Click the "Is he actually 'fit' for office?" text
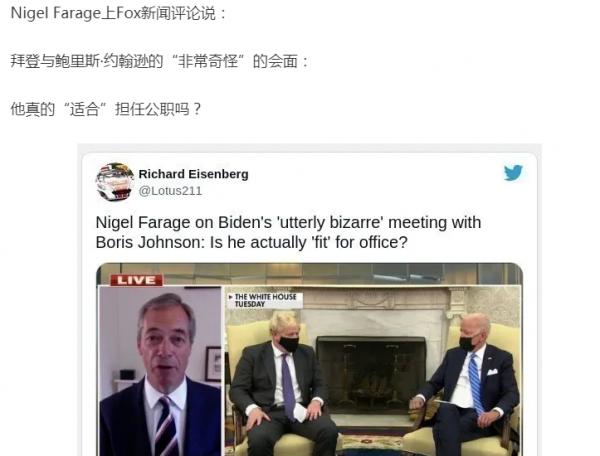This screenshot has height=456, width=600. tap(309, 243)
